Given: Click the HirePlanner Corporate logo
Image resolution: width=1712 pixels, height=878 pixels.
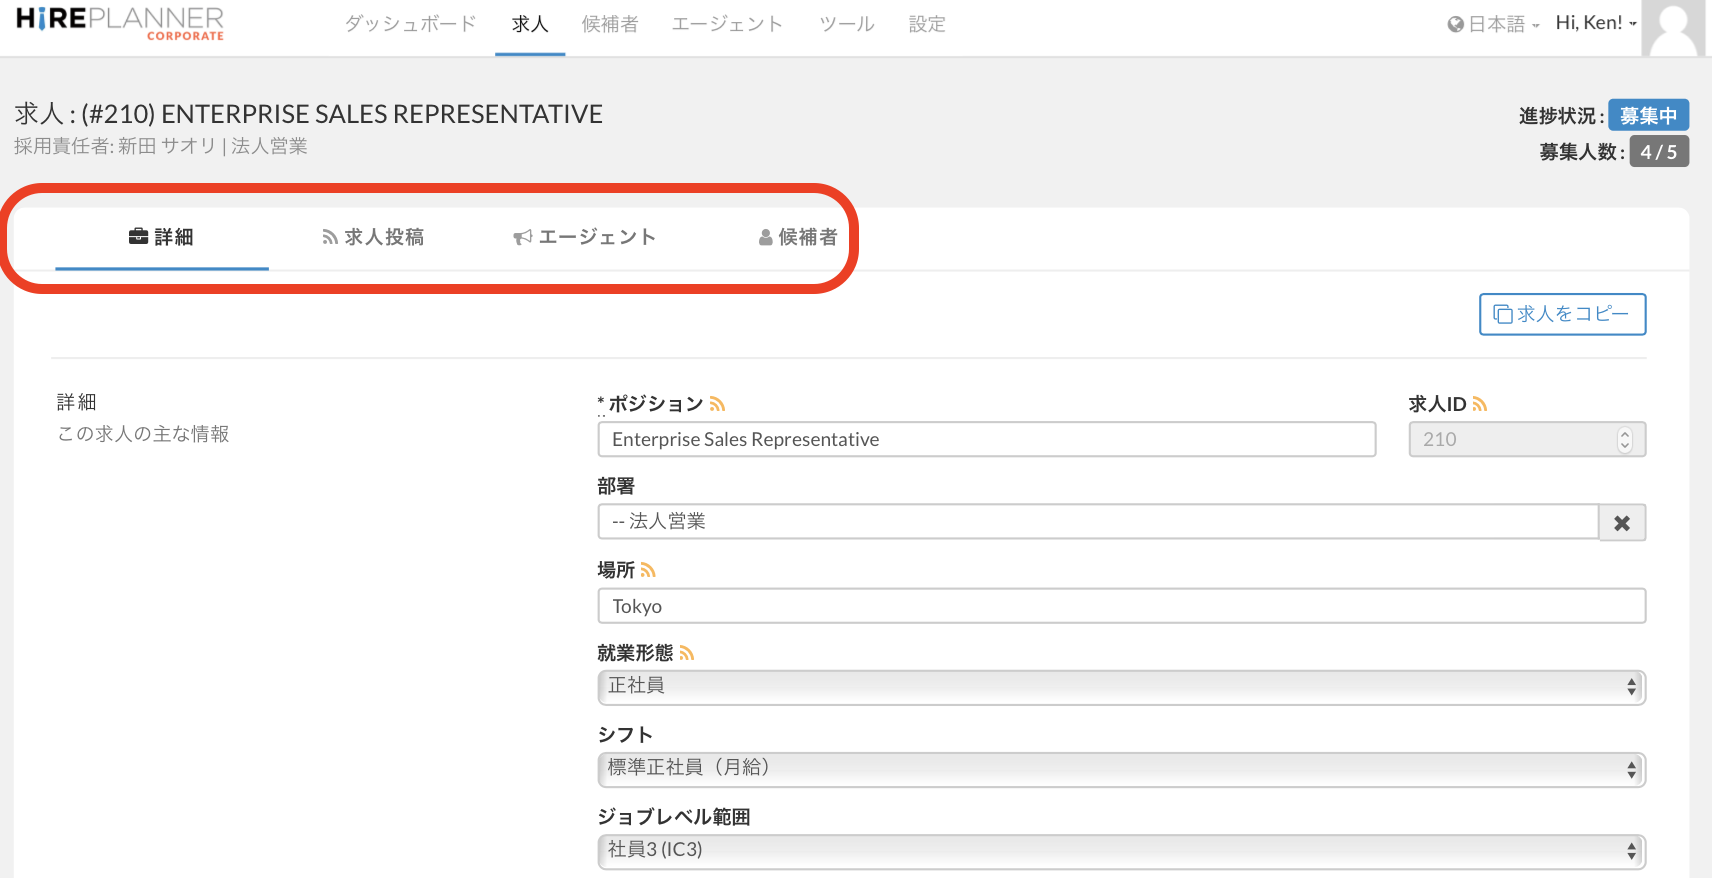Looking at the screenshot, I should click(120, 23).
